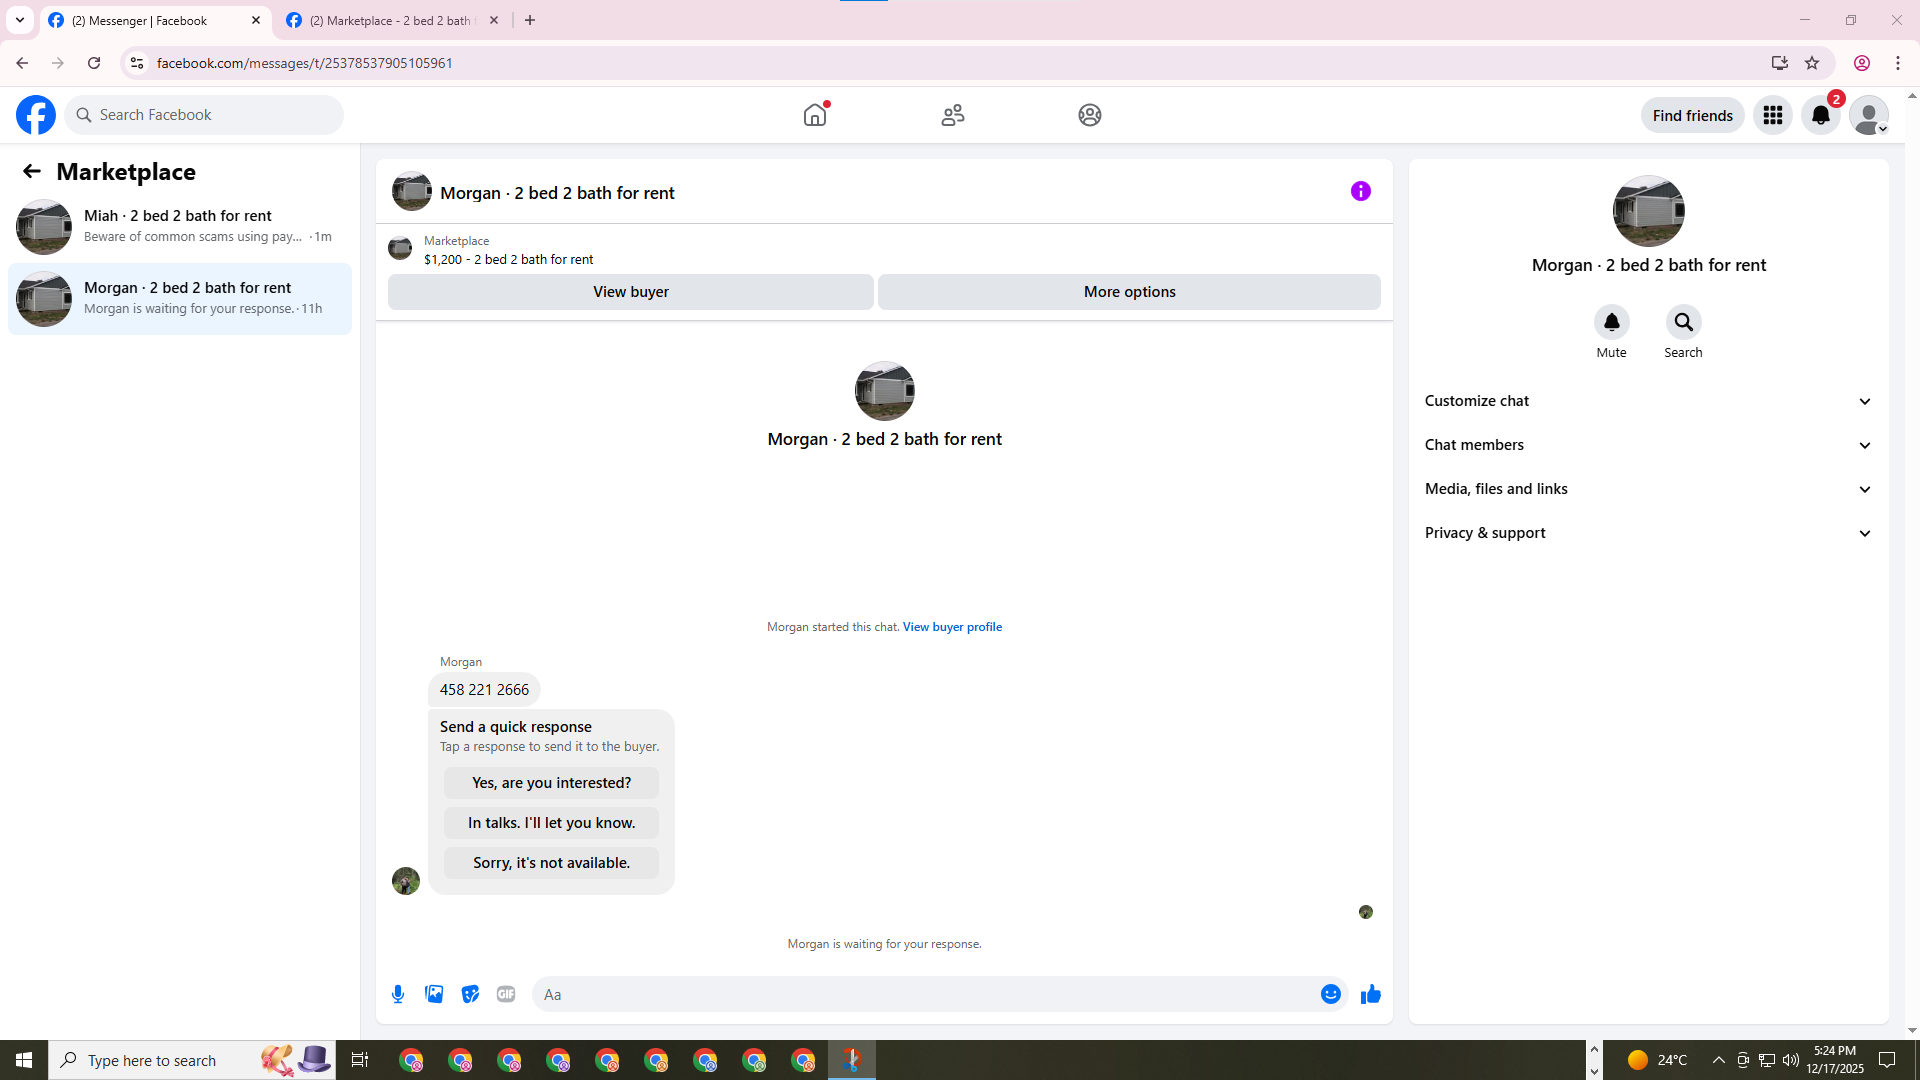Search within the conversation
This screenshot has width=1920, height=1080.
pyautogui.click(x=1683, y=323)
